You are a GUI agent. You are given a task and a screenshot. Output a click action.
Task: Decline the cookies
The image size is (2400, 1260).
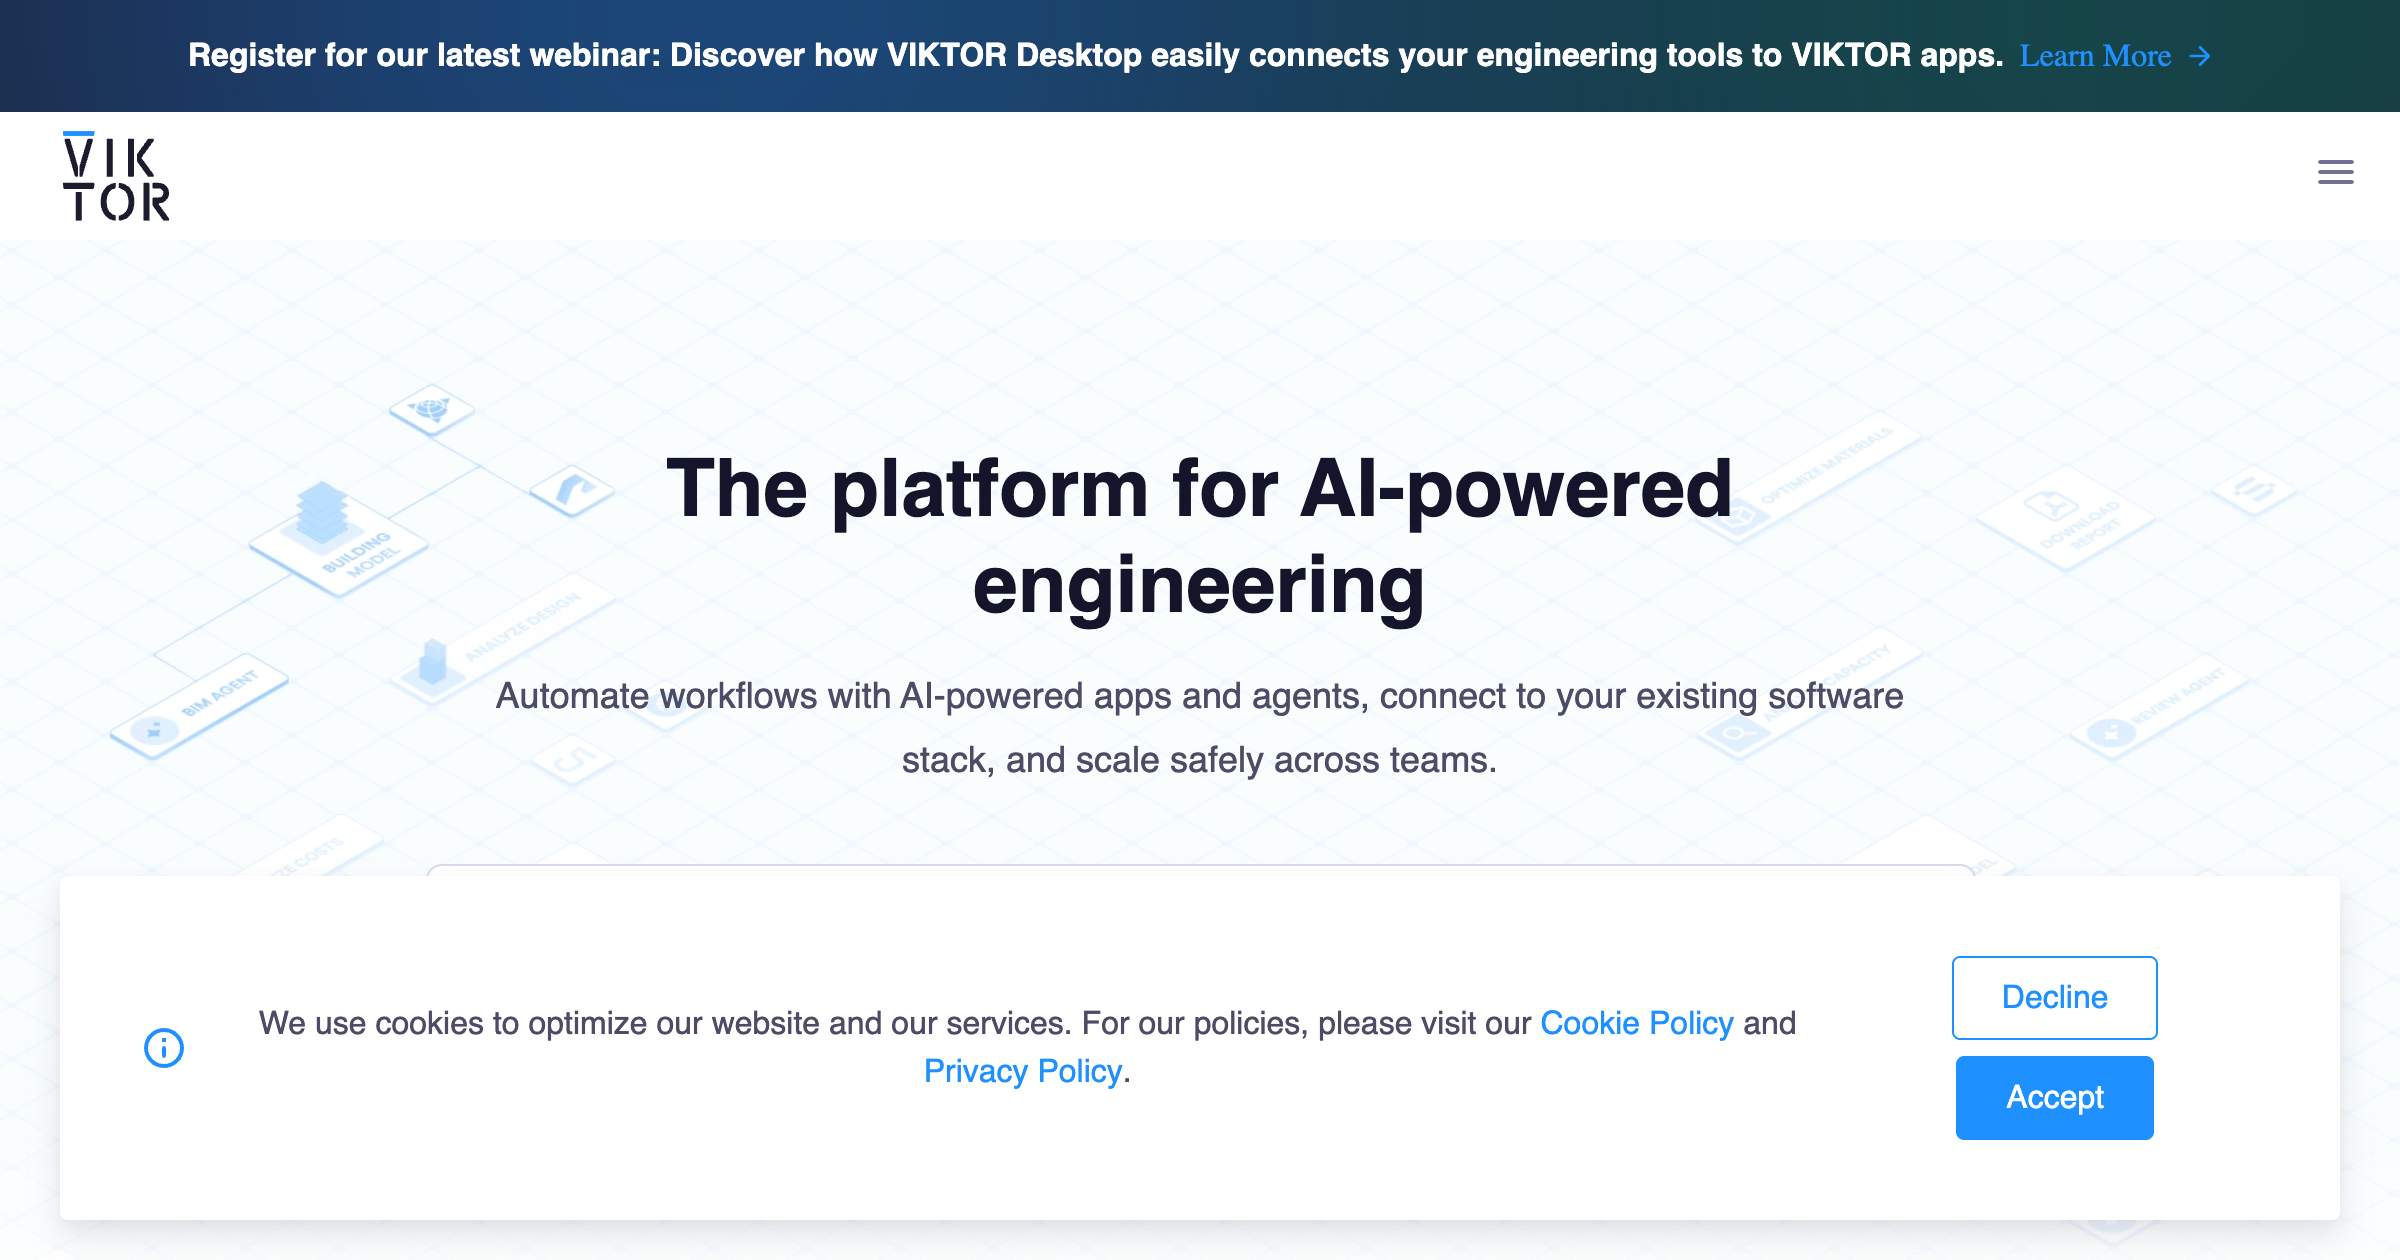2054,997
